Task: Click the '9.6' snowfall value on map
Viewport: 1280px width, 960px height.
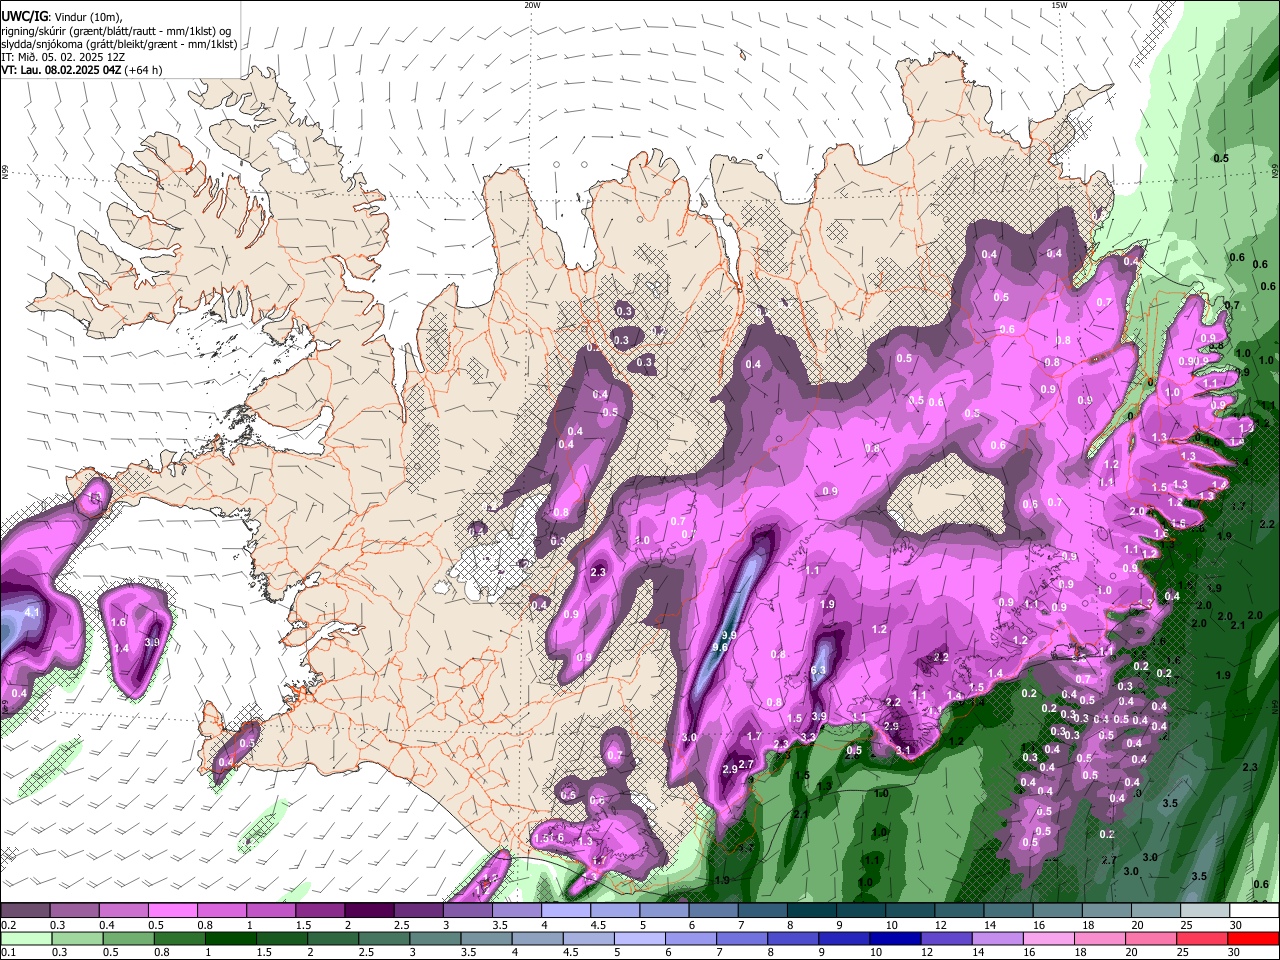Action: 719,648
